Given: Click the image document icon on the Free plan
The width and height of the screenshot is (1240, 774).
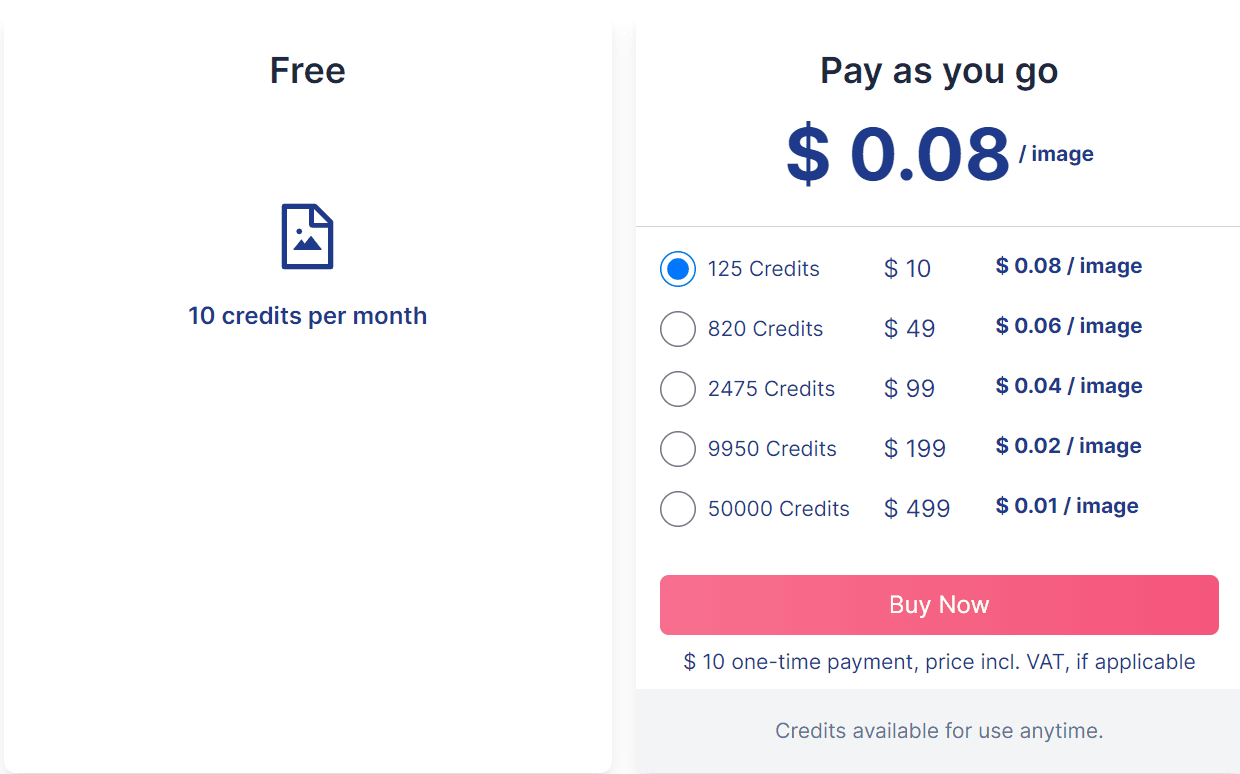Looking at the screenshot, I should coord(307,236).
